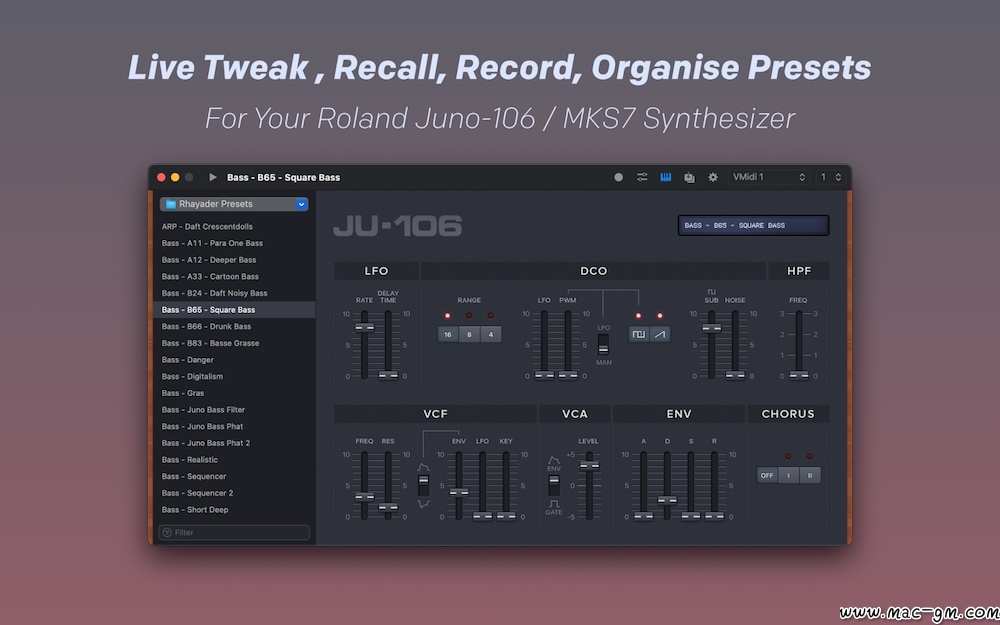Set chorus to OFF
This screenshot has width=1000, height=625.
767,475
